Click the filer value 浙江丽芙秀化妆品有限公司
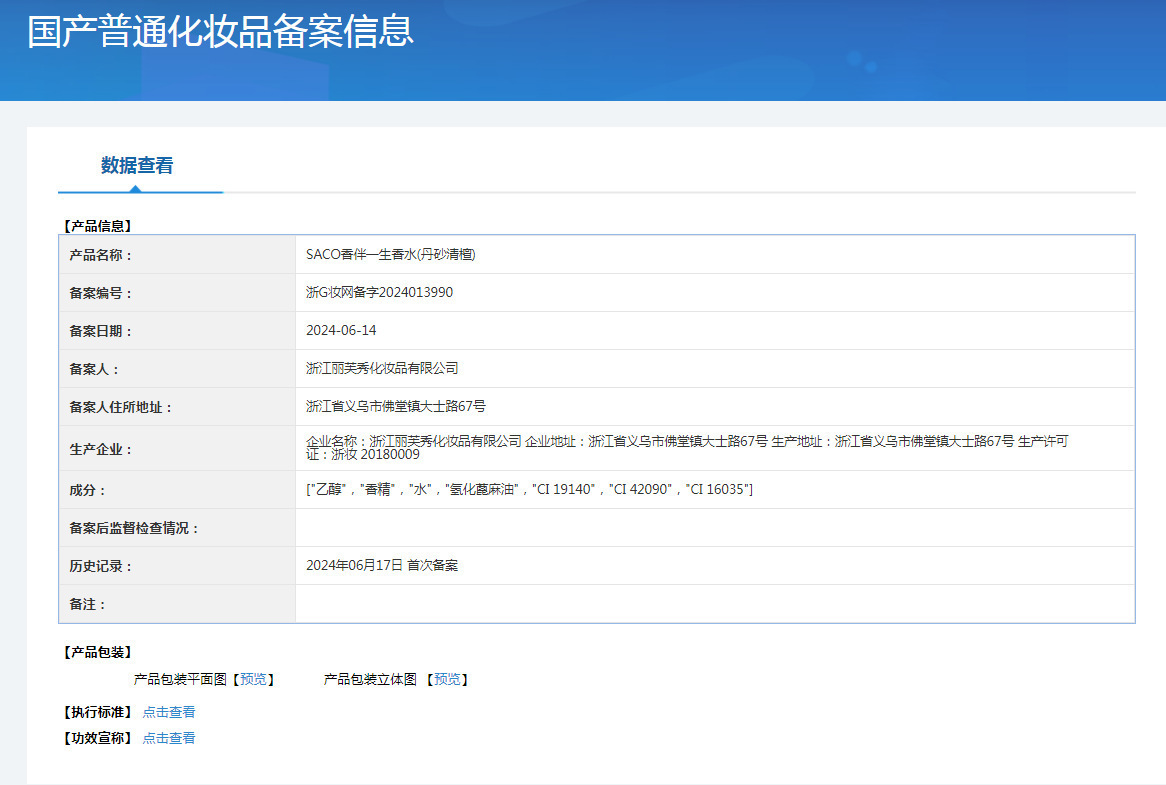This screenshot has height=785, width=1166. (x=382, y=368)
